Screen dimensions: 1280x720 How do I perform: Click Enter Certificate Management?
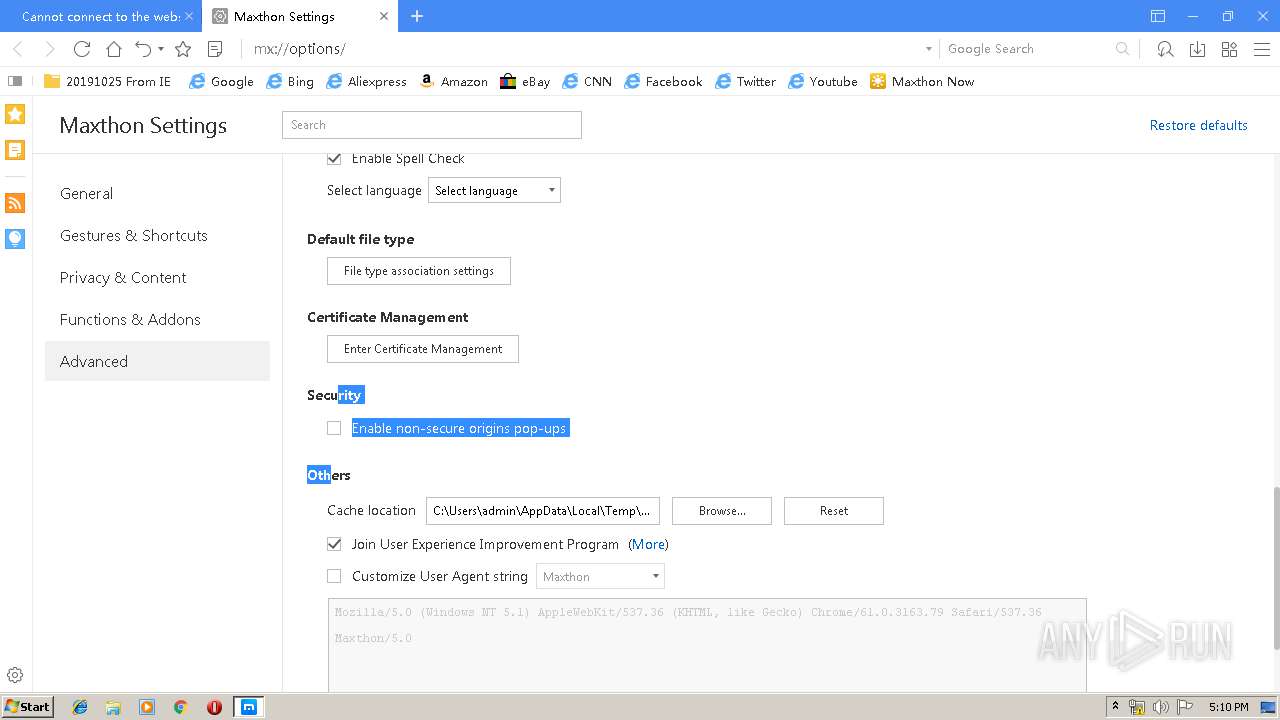pyautogui.click(x=423, y=349)
